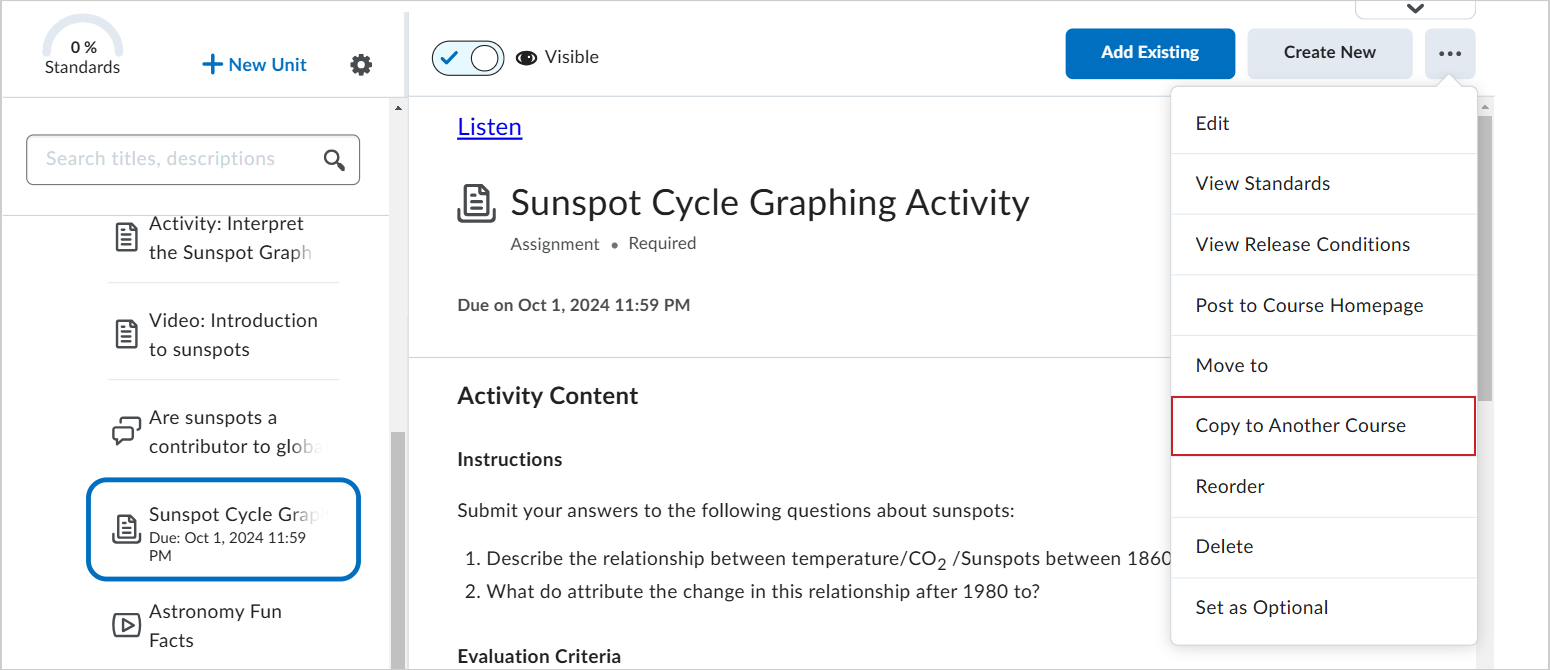The height and width of the screenshot is (670, 1550).
Task: Select Copy to Another Course
Action: point(1323,426)
